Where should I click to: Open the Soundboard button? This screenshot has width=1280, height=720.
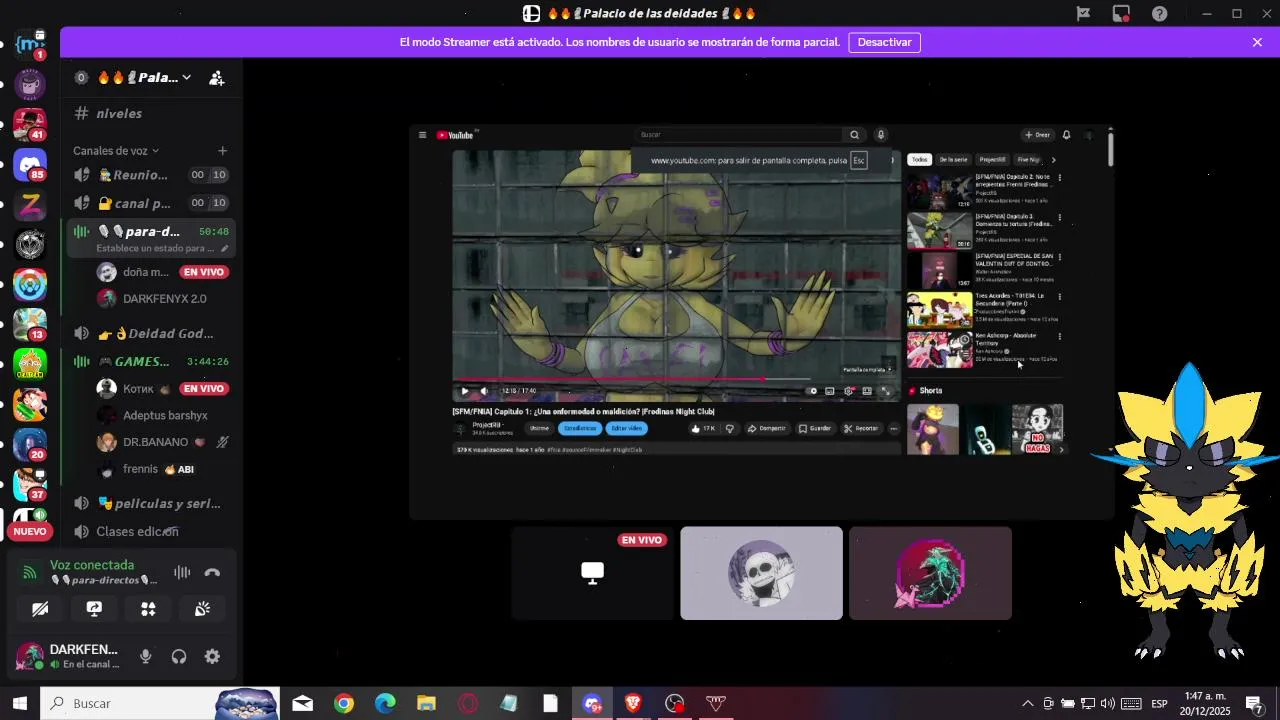click(202, 609)
